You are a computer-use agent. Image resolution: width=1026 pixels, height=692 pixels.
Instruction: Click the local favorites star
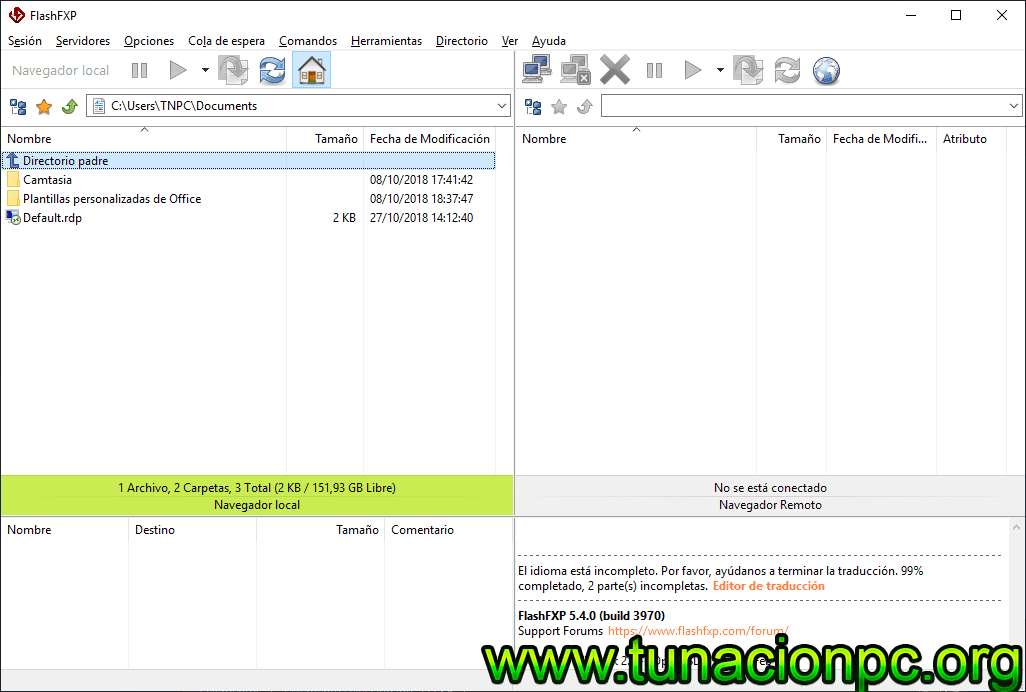click(44, 107)
